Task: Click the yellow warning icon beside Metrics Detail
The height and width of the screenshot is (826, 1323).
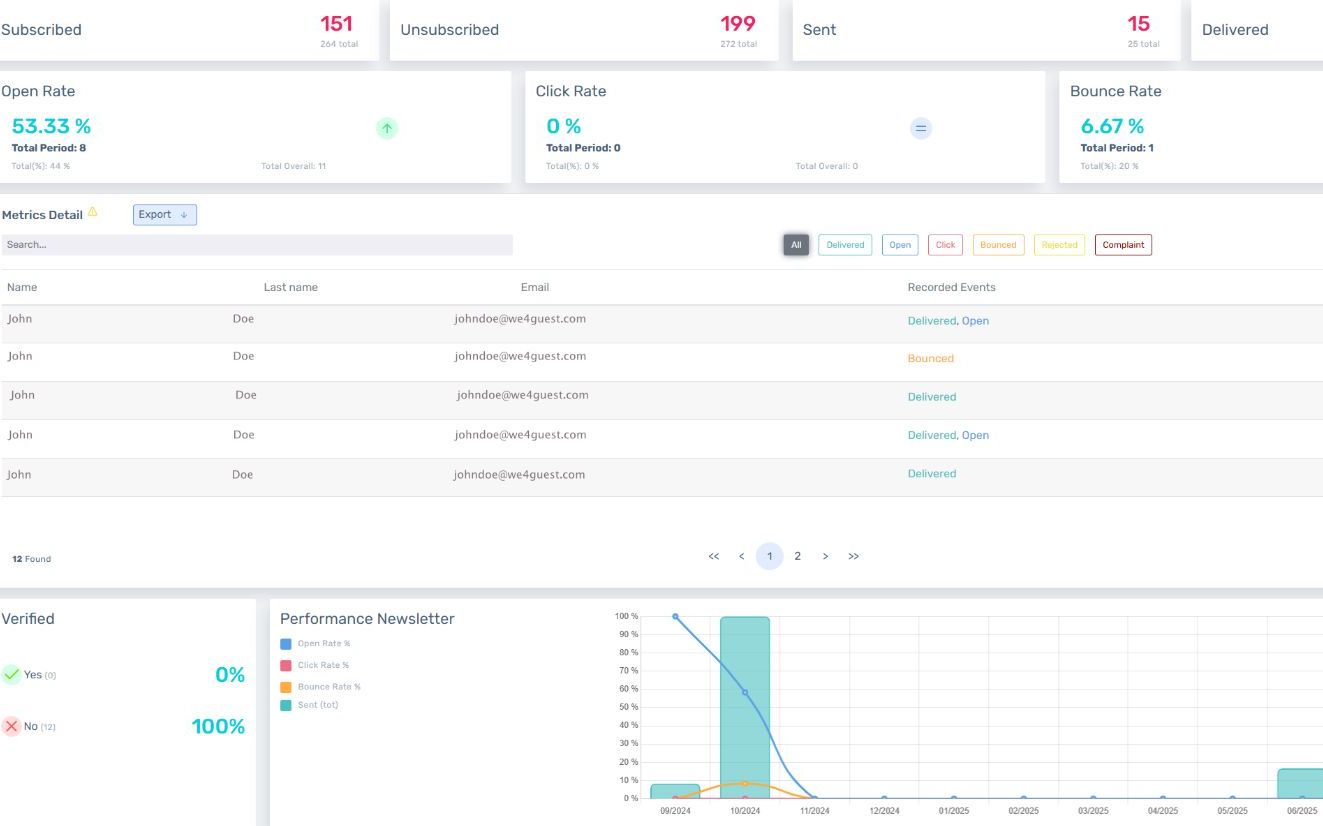Action: (93, 212)
